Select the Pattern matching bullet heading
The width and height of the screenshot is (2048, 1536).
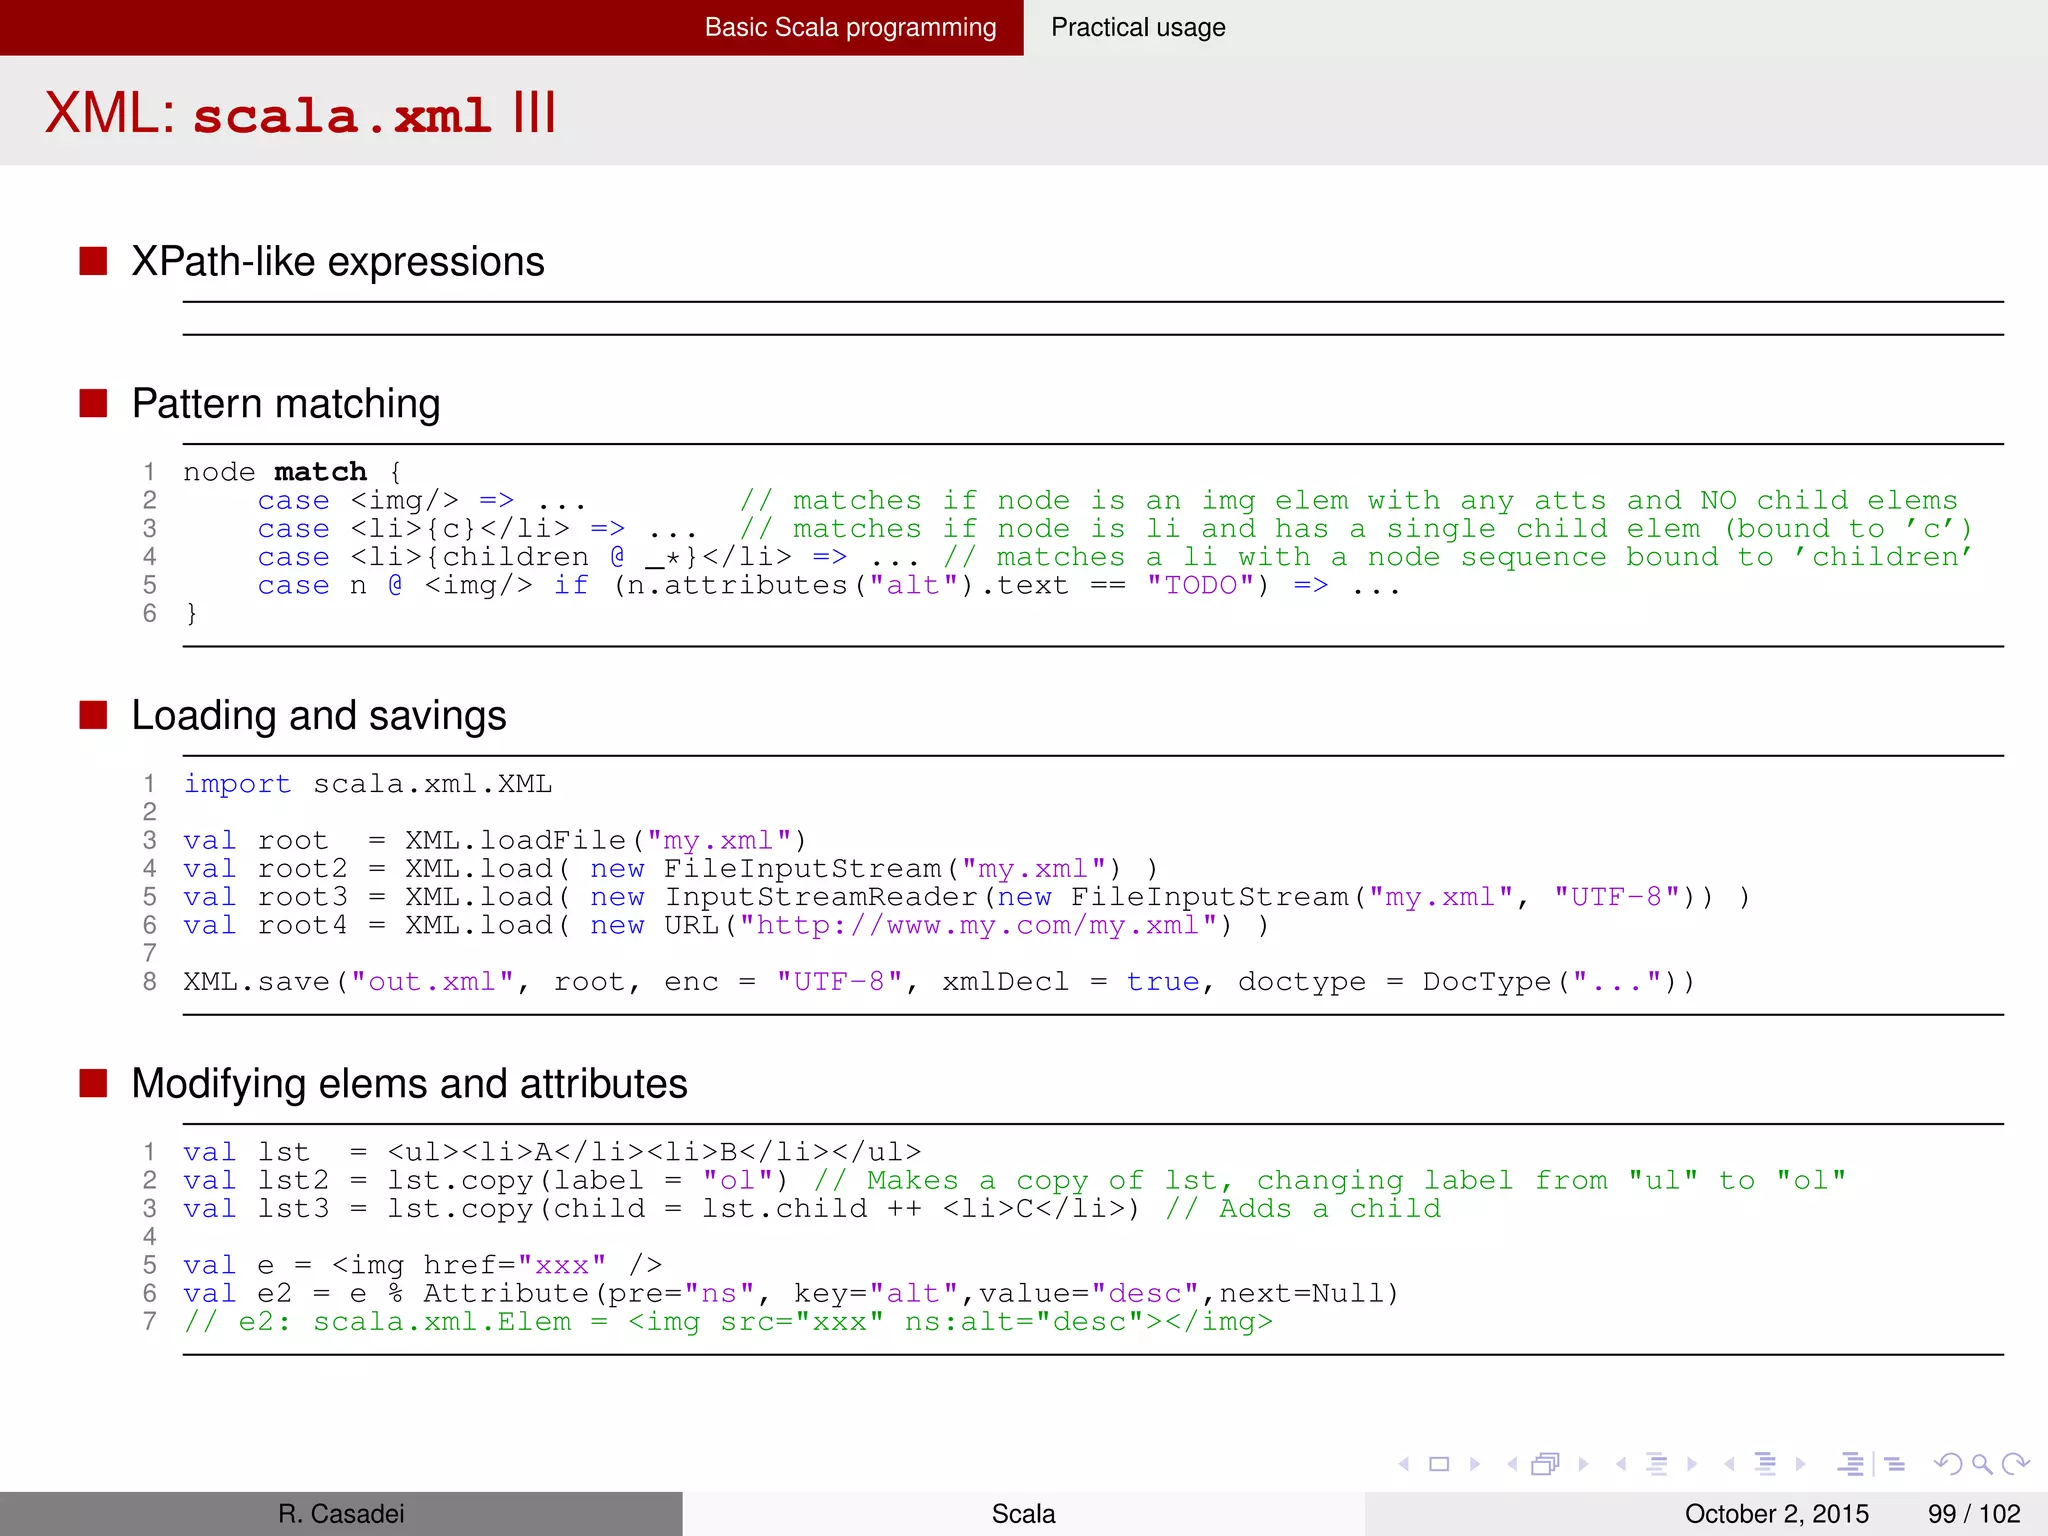click(x=286, y=404)
